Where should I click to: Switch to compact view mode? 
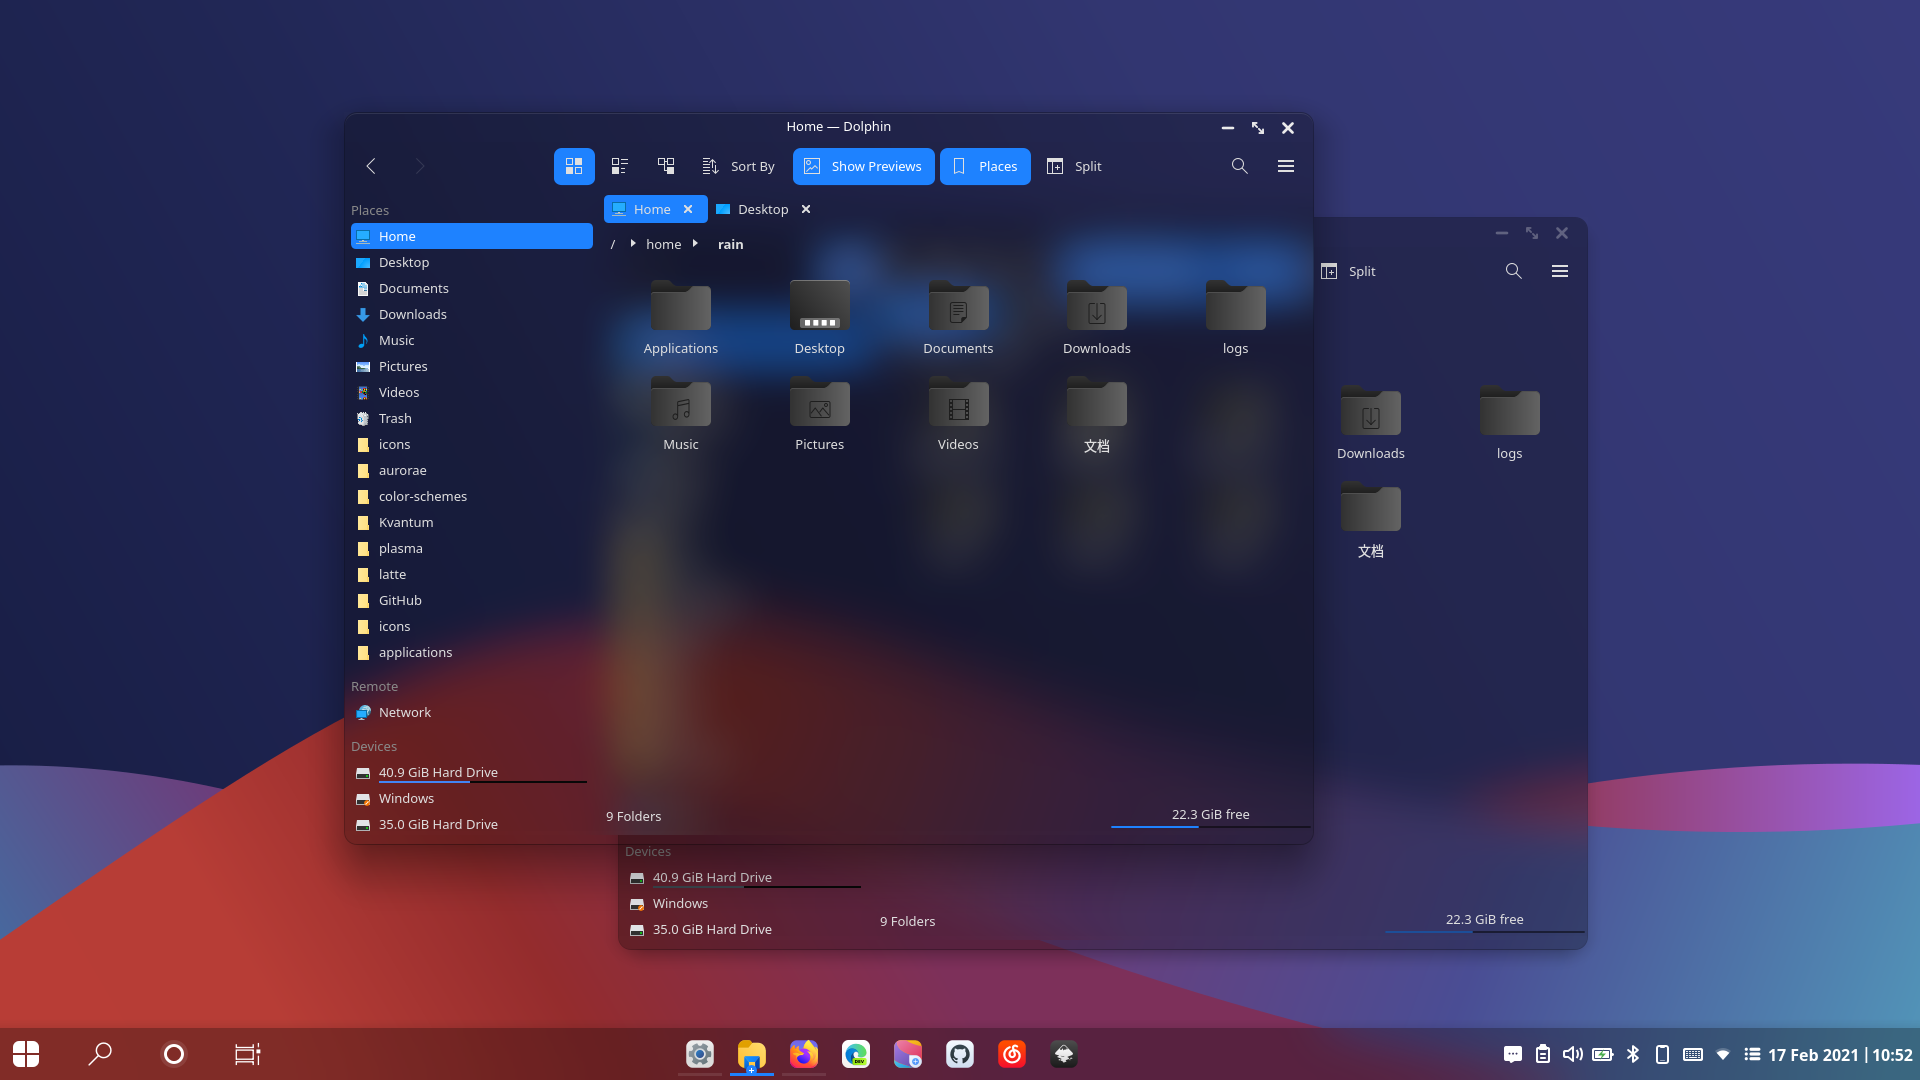click(x=620, y=166)
